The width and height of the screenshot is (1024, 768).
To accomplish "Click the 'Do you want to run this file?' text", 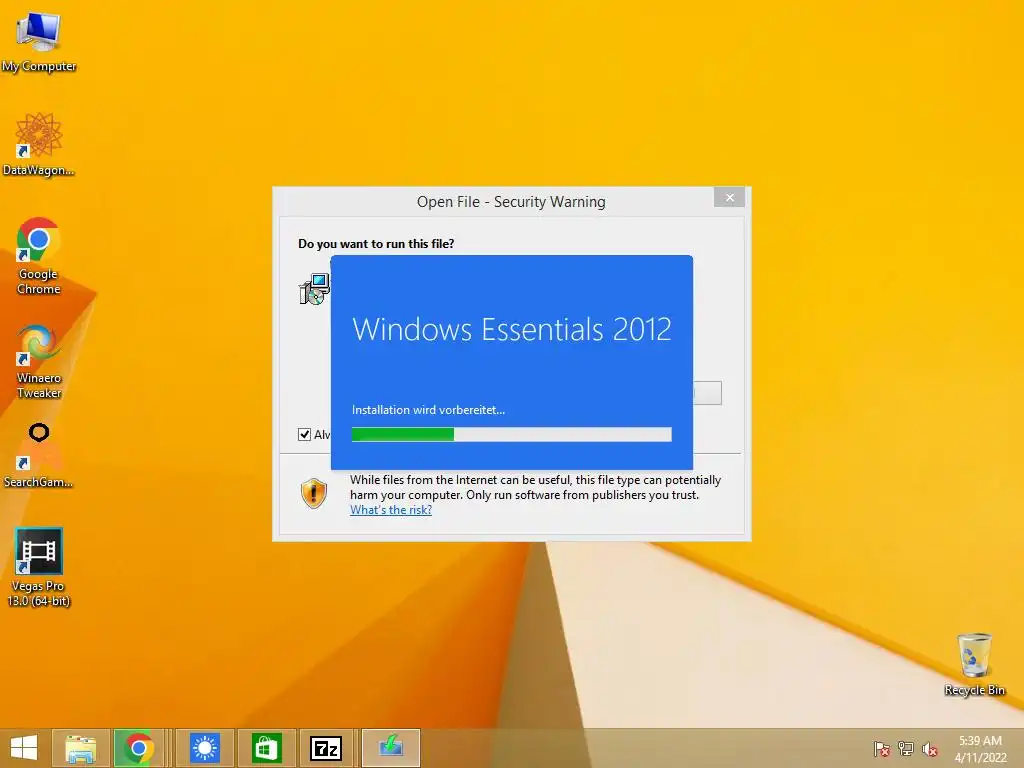I will click(x=376, y=244).
